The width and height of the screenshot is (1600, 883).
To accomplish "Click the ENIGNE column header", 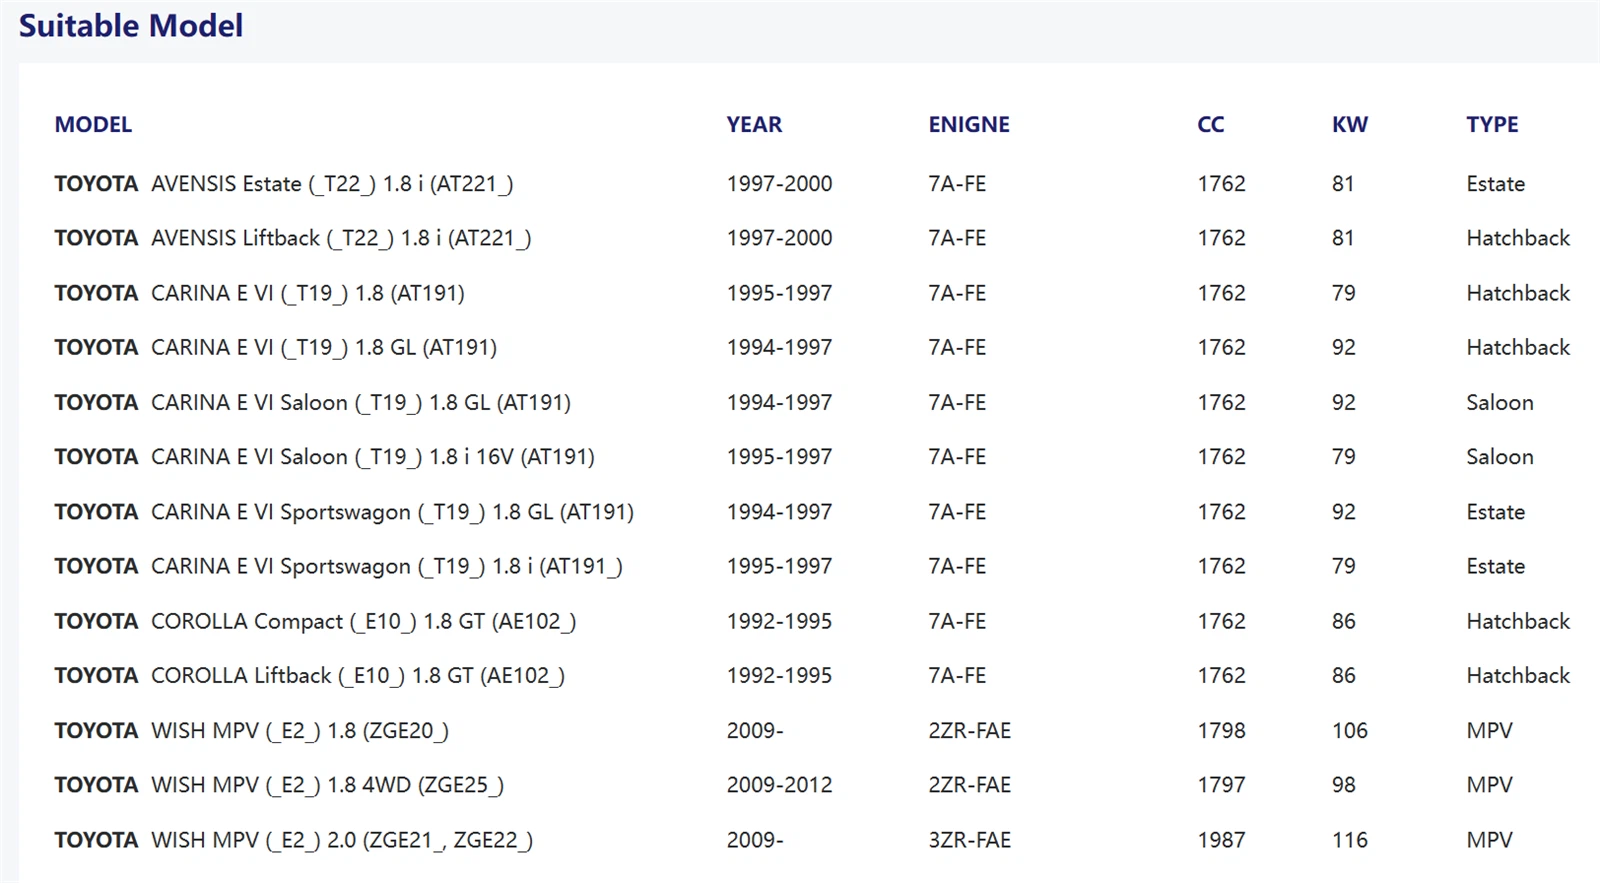I will (969, 125).
